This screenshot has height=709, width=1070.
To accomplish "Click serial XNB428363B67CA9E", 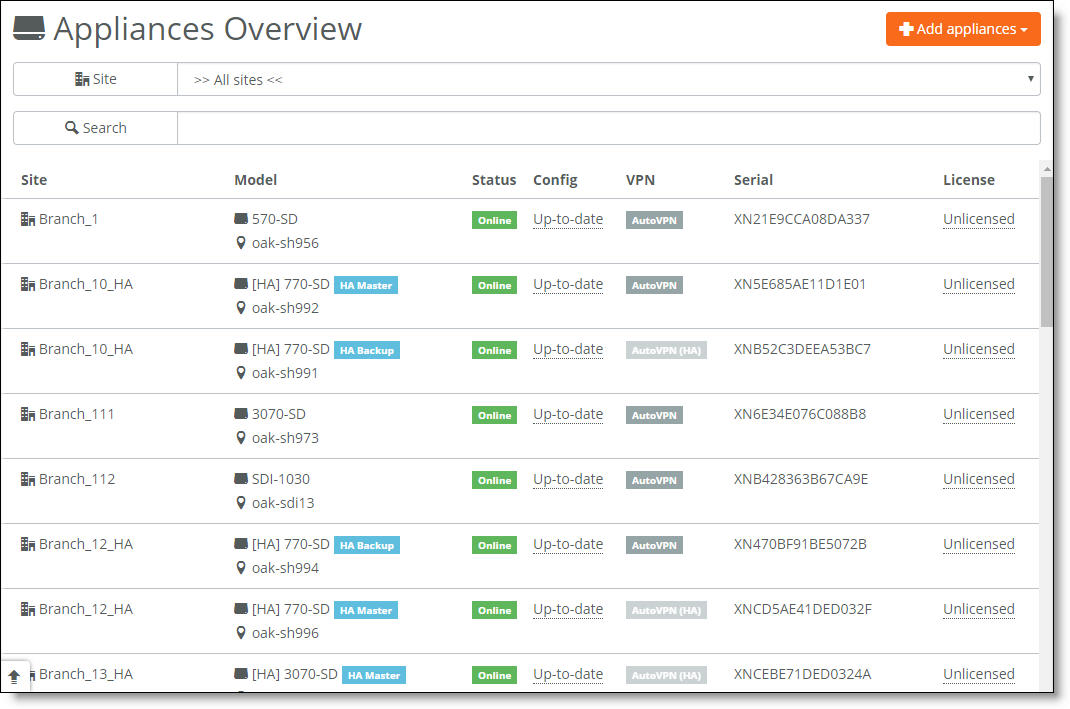I will (801, 479).
